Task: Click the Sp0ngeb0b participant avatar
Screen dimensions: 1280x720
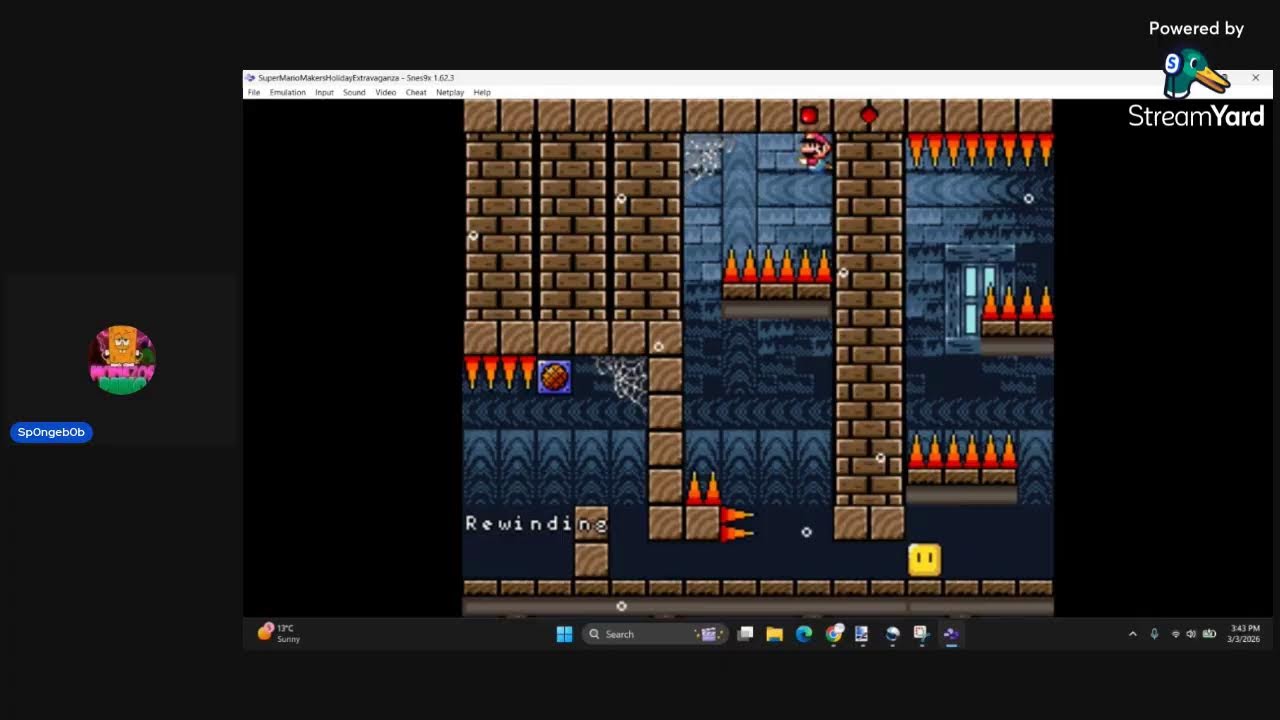Action: (x=122, y=360)
